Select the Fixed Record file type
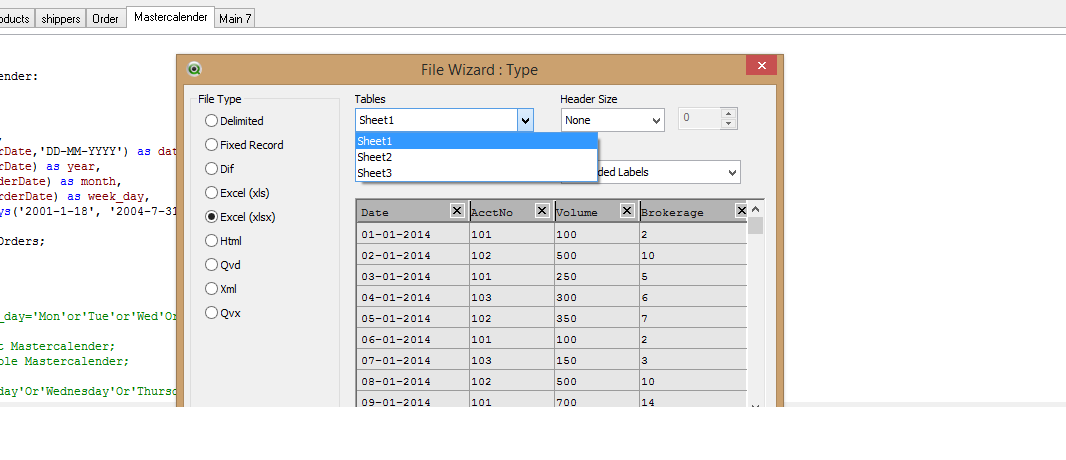Screen dimensions: 1066x460 211,145
